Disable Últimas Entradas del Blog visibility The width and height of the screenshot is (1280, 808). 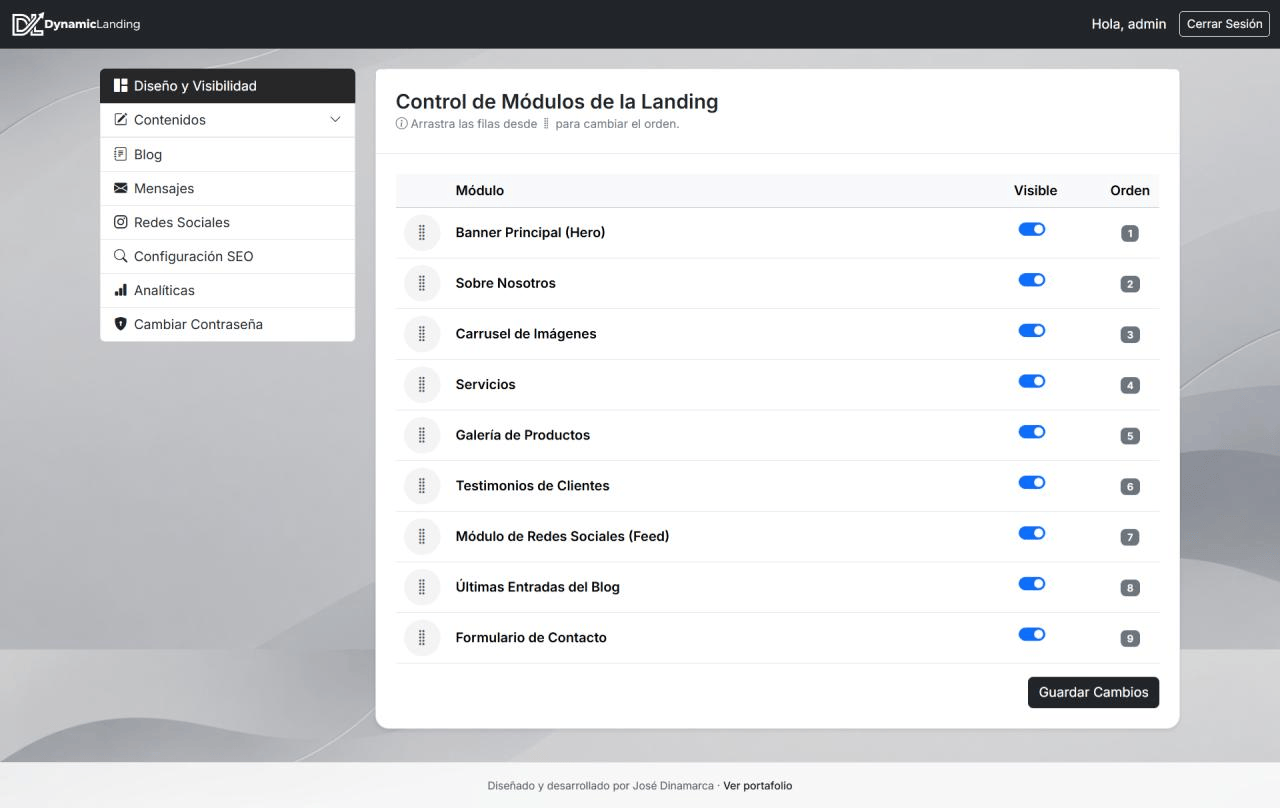click(1032, 584)
